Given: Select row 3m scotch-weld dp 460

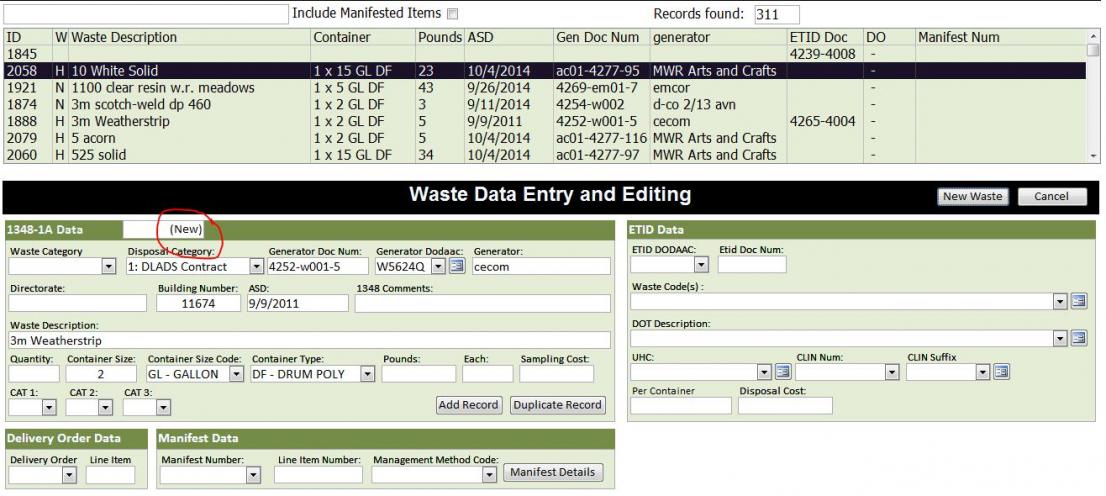Looking at the screenshot, I should [x=545, y=104].
